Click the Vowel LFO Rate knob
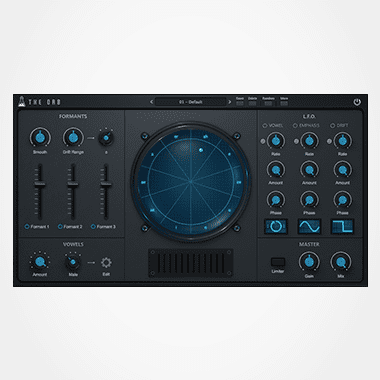The height and width of the screenshot is (380, 380). pyautogui.click(x=276, y=141)
